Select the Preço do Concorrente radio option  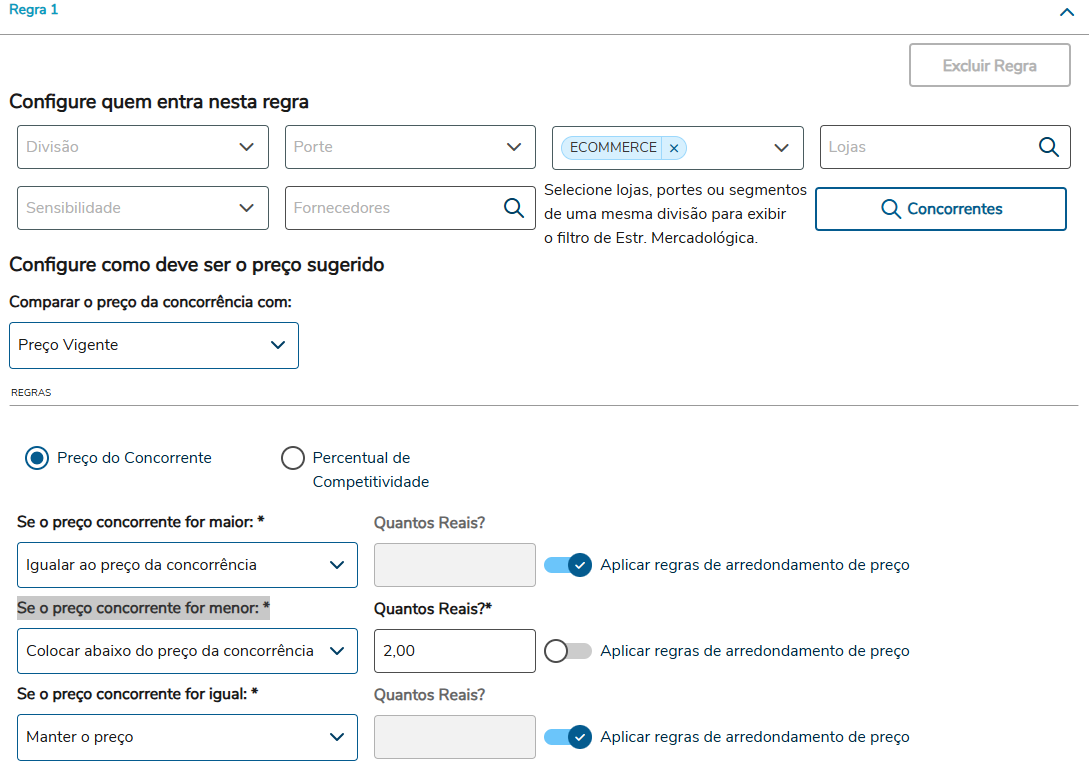38,458
